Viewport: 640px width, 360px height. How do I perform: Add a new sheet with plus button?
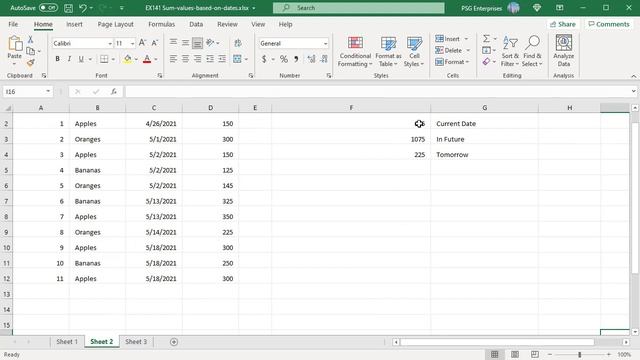tap(174, 342)
